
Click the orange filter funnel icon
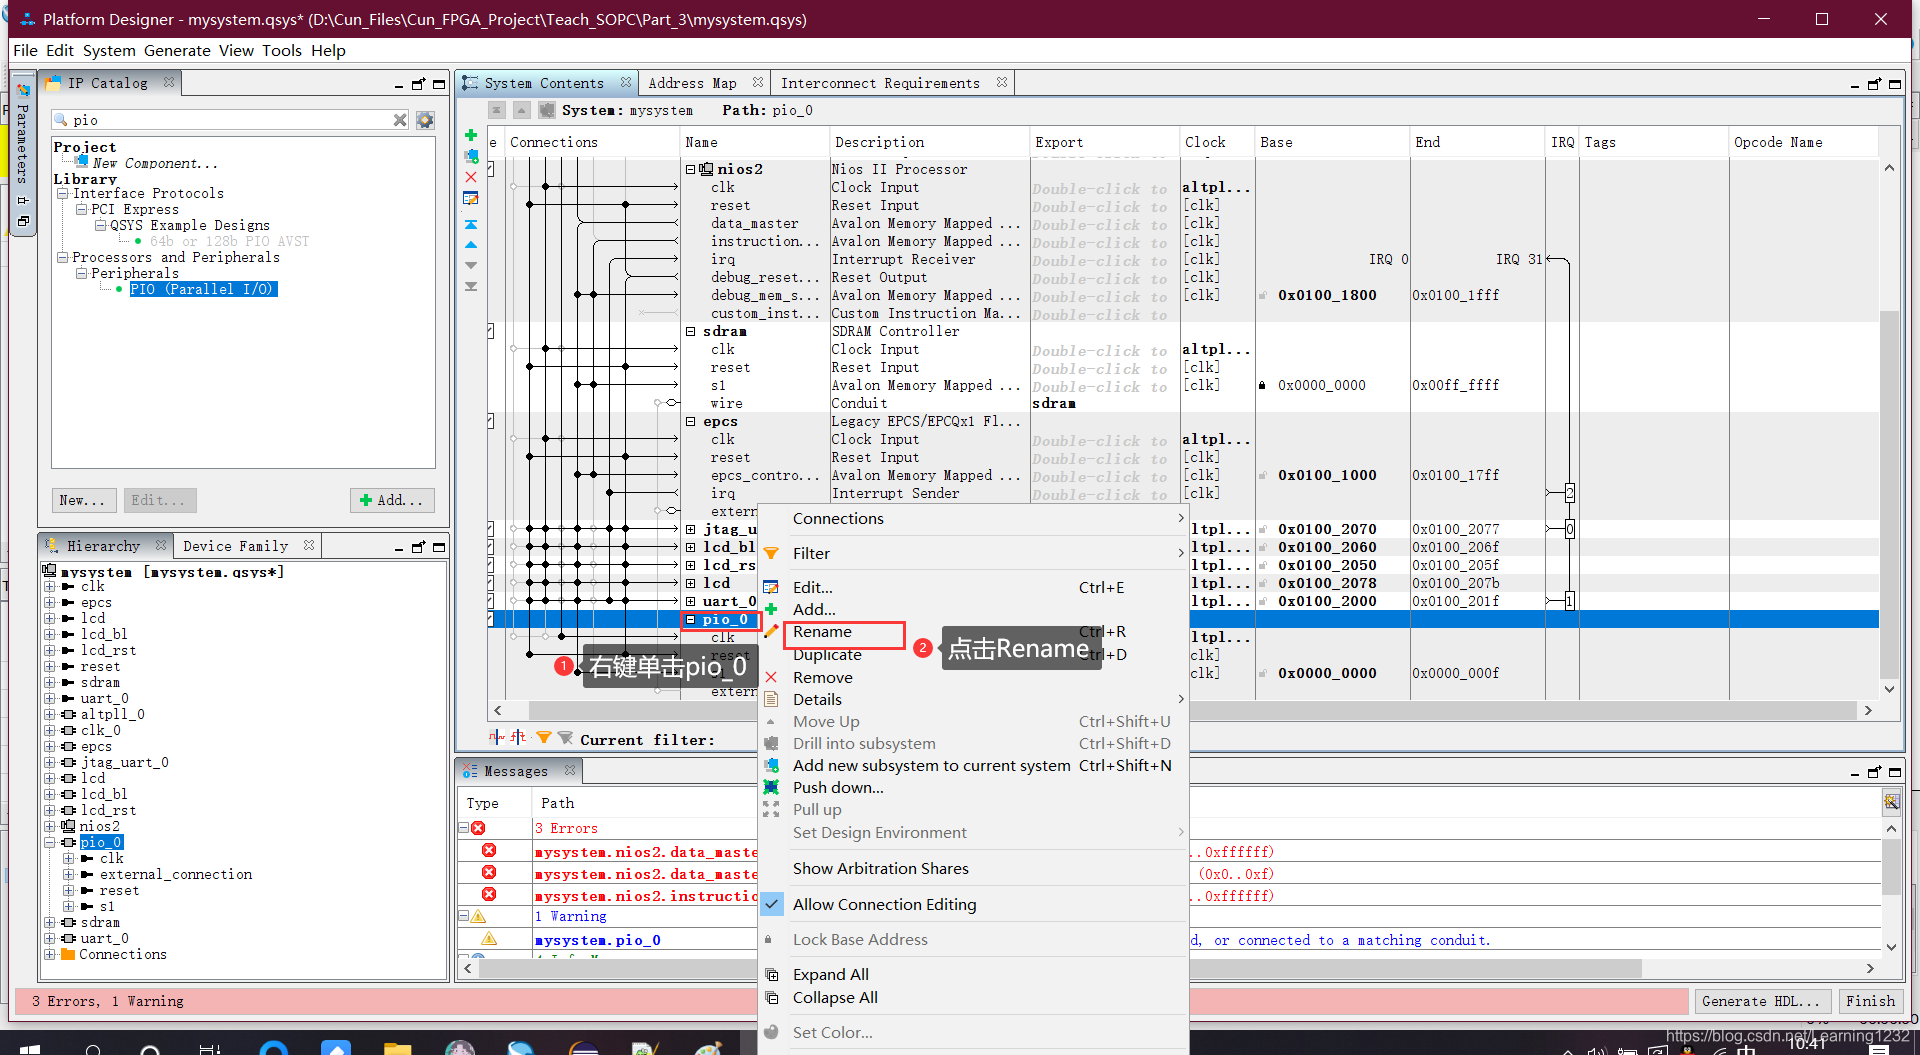[544, 738]
